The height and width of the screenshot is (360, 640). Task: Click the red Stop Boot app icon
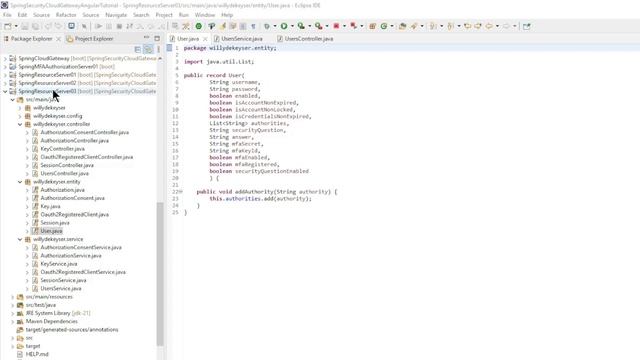(336, 26)
